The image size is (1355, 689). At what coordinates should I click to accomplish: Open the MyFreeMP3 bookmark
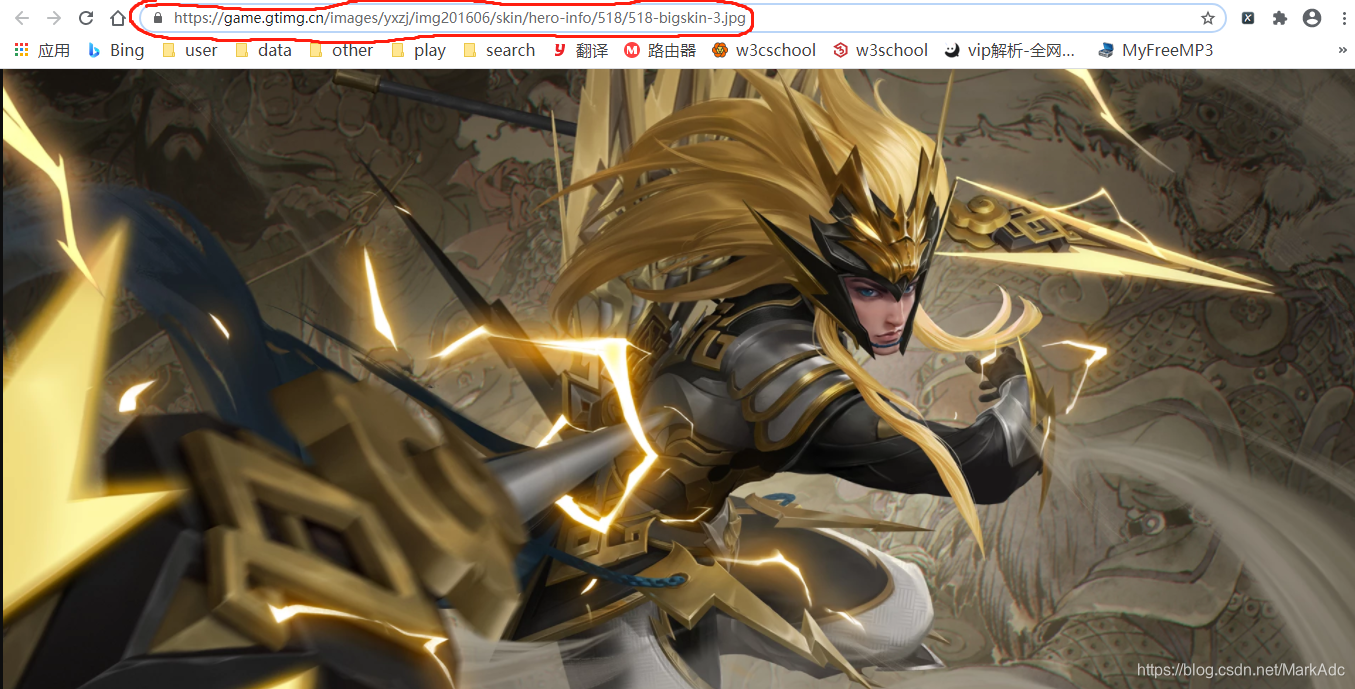point(1155,50)
